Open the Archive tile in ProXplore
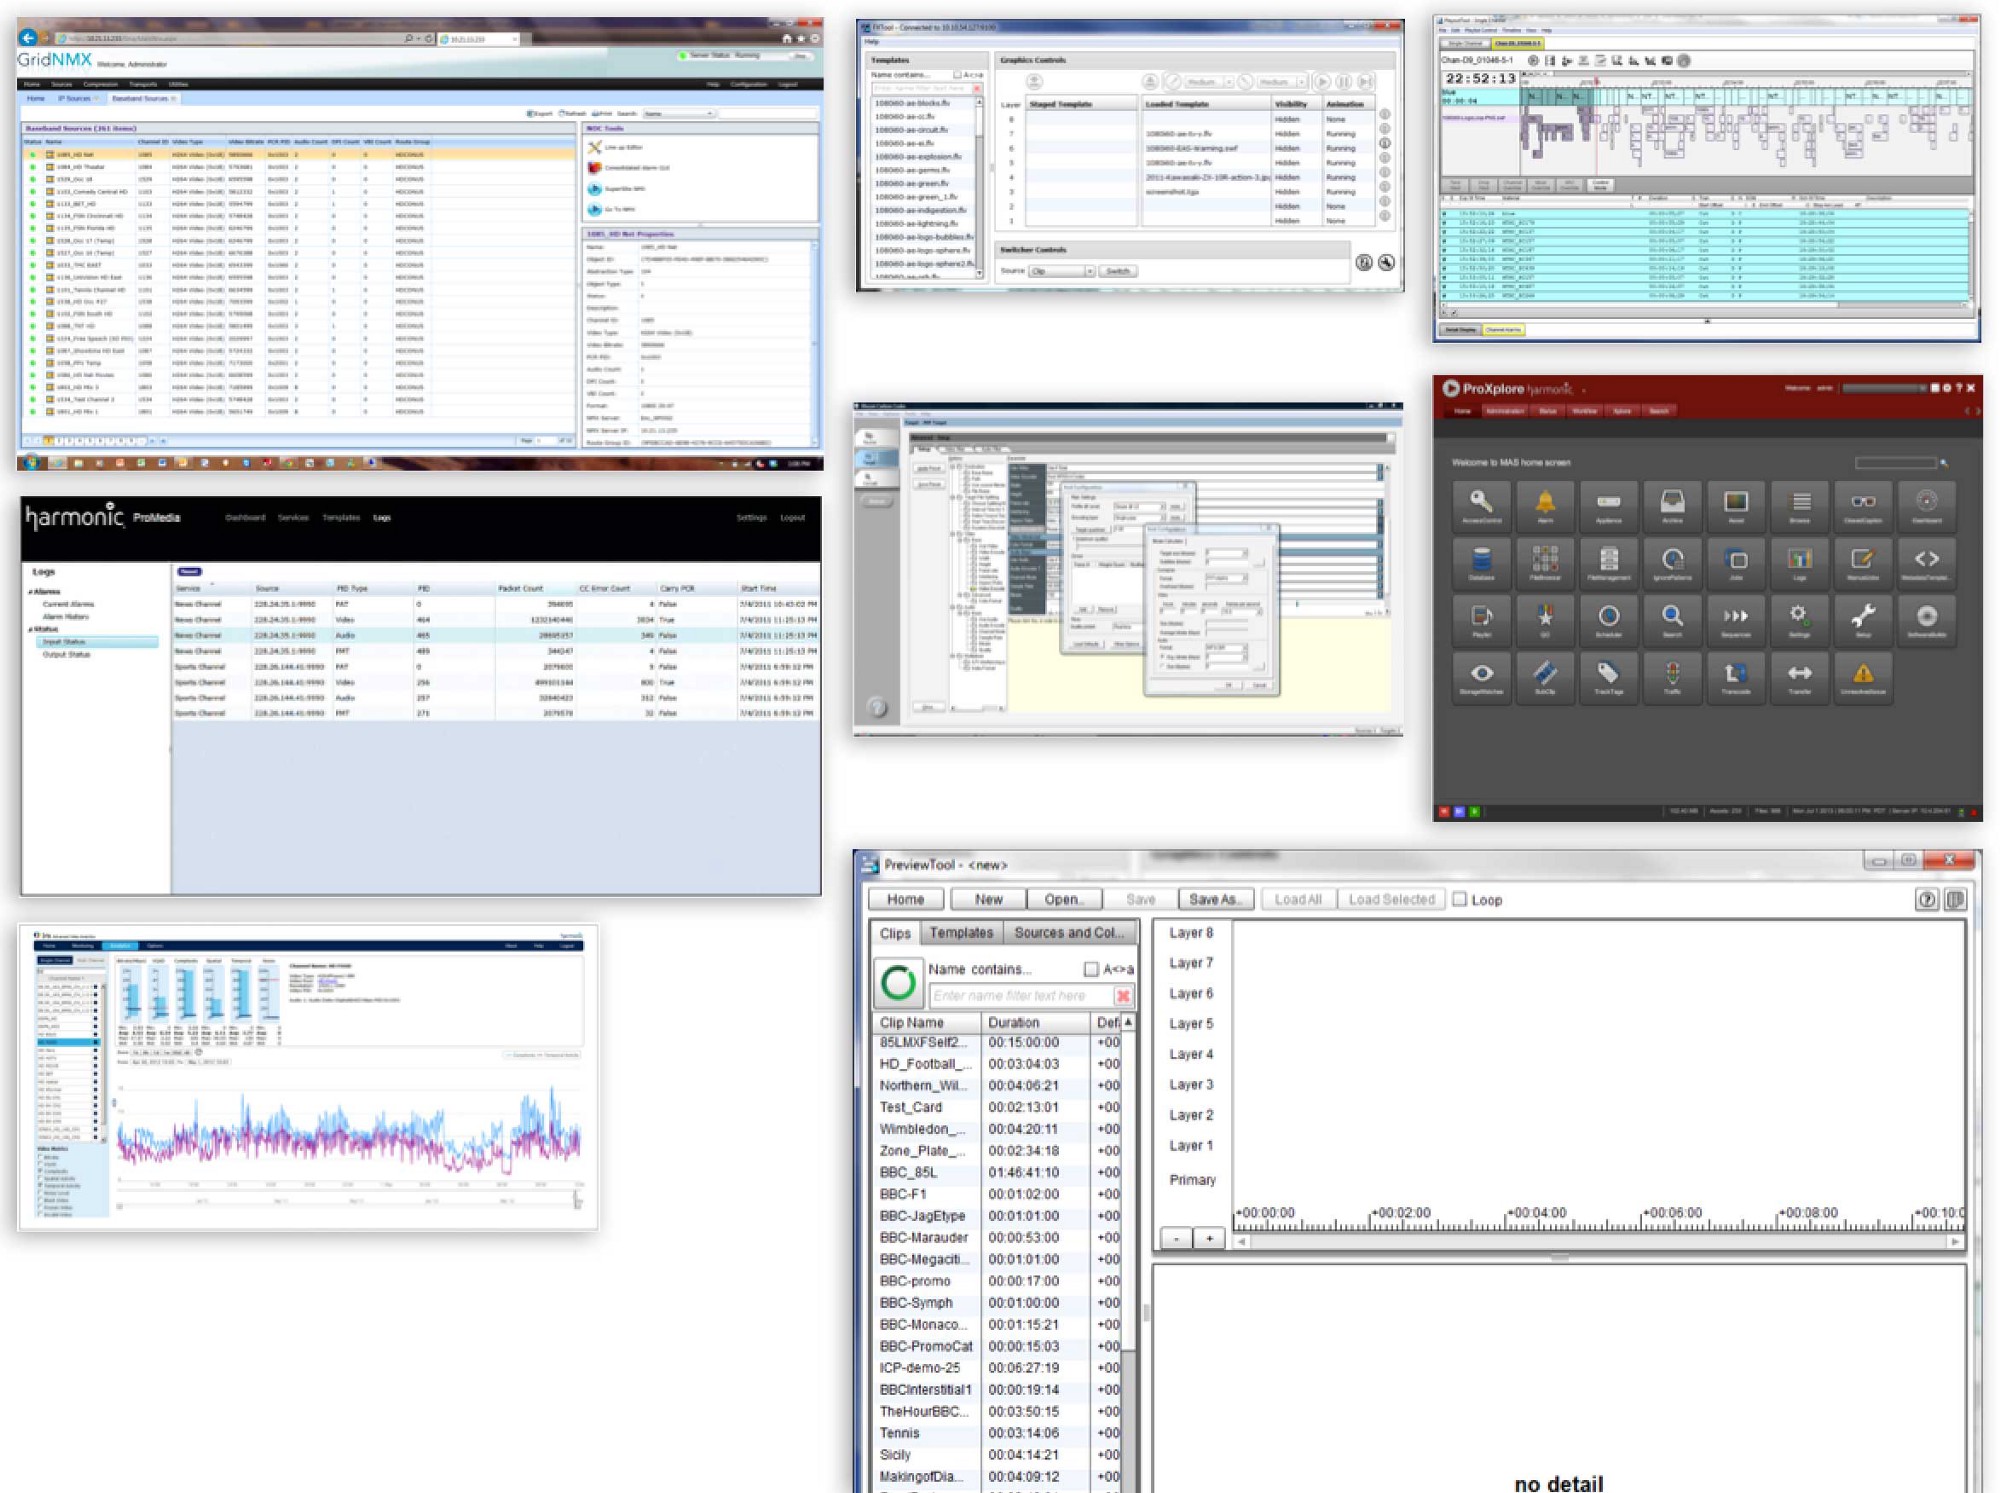Image resolution: width=2000 pixels, height=1493 pixels. click(1672, 506)
